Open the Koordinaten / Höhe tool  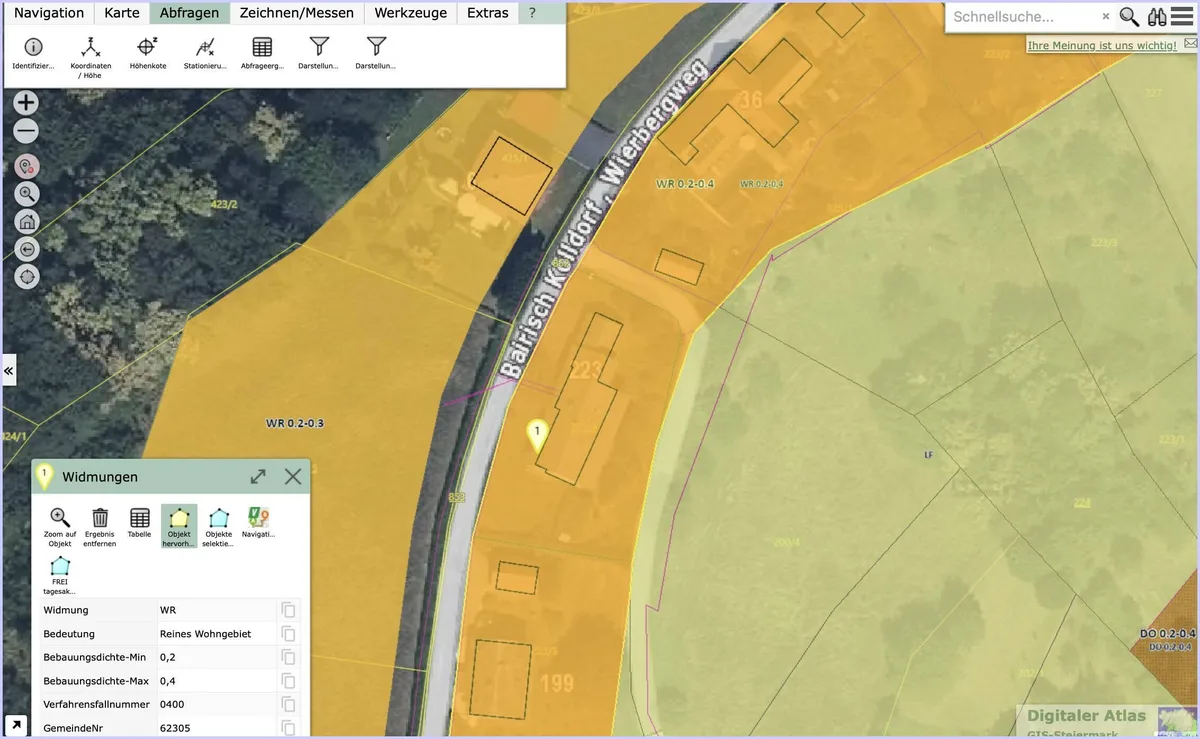click(x=91, y=57)
